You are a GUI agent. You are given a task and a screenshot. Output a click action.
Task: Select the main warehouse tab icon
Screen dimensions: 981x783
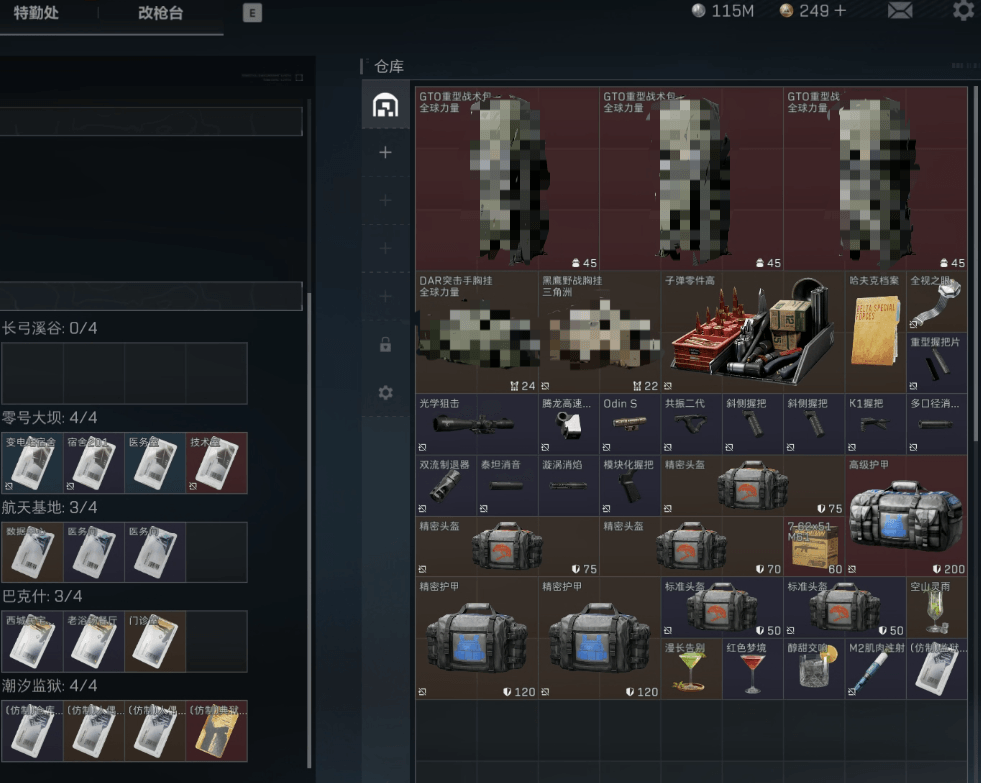pos(386,106)
